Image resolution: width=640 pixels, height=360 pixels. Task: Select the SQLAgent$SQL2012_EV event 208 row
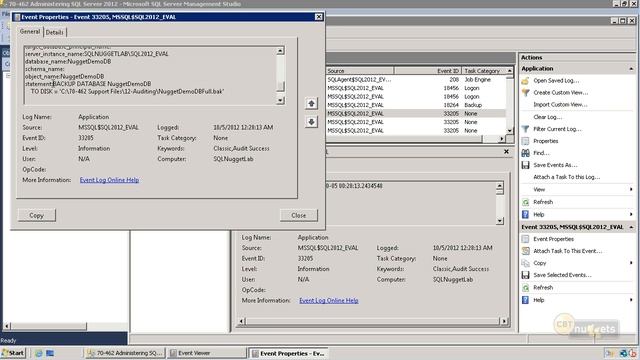click(x=416, y=80)
